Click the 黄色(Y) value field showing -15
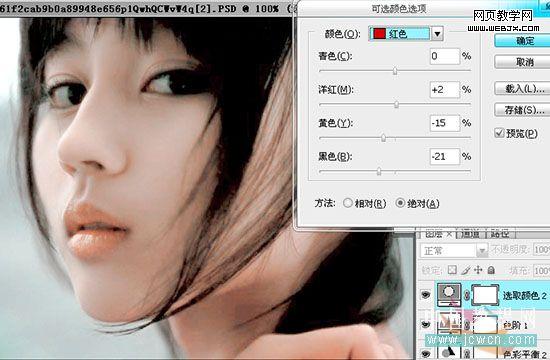The height and width of the screenshot is (360, 550). [x=444, y=123]
